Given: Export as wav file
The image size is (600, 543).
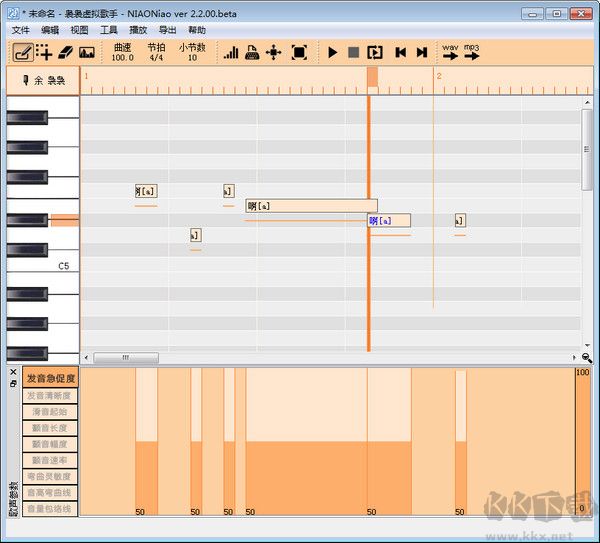Looking at the screenshot, I should tap(450, 52).
